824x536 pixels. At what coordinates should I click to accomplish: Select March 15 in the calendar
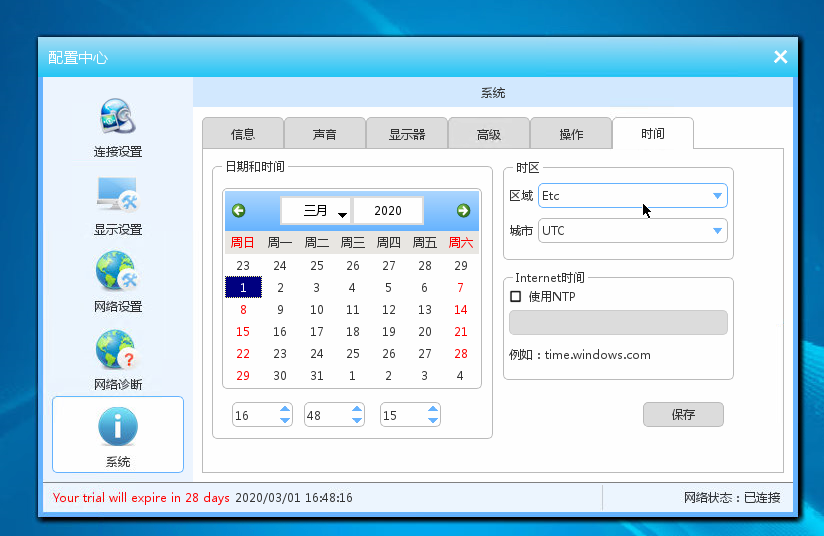pyautogui.click(x=243, y=332)
